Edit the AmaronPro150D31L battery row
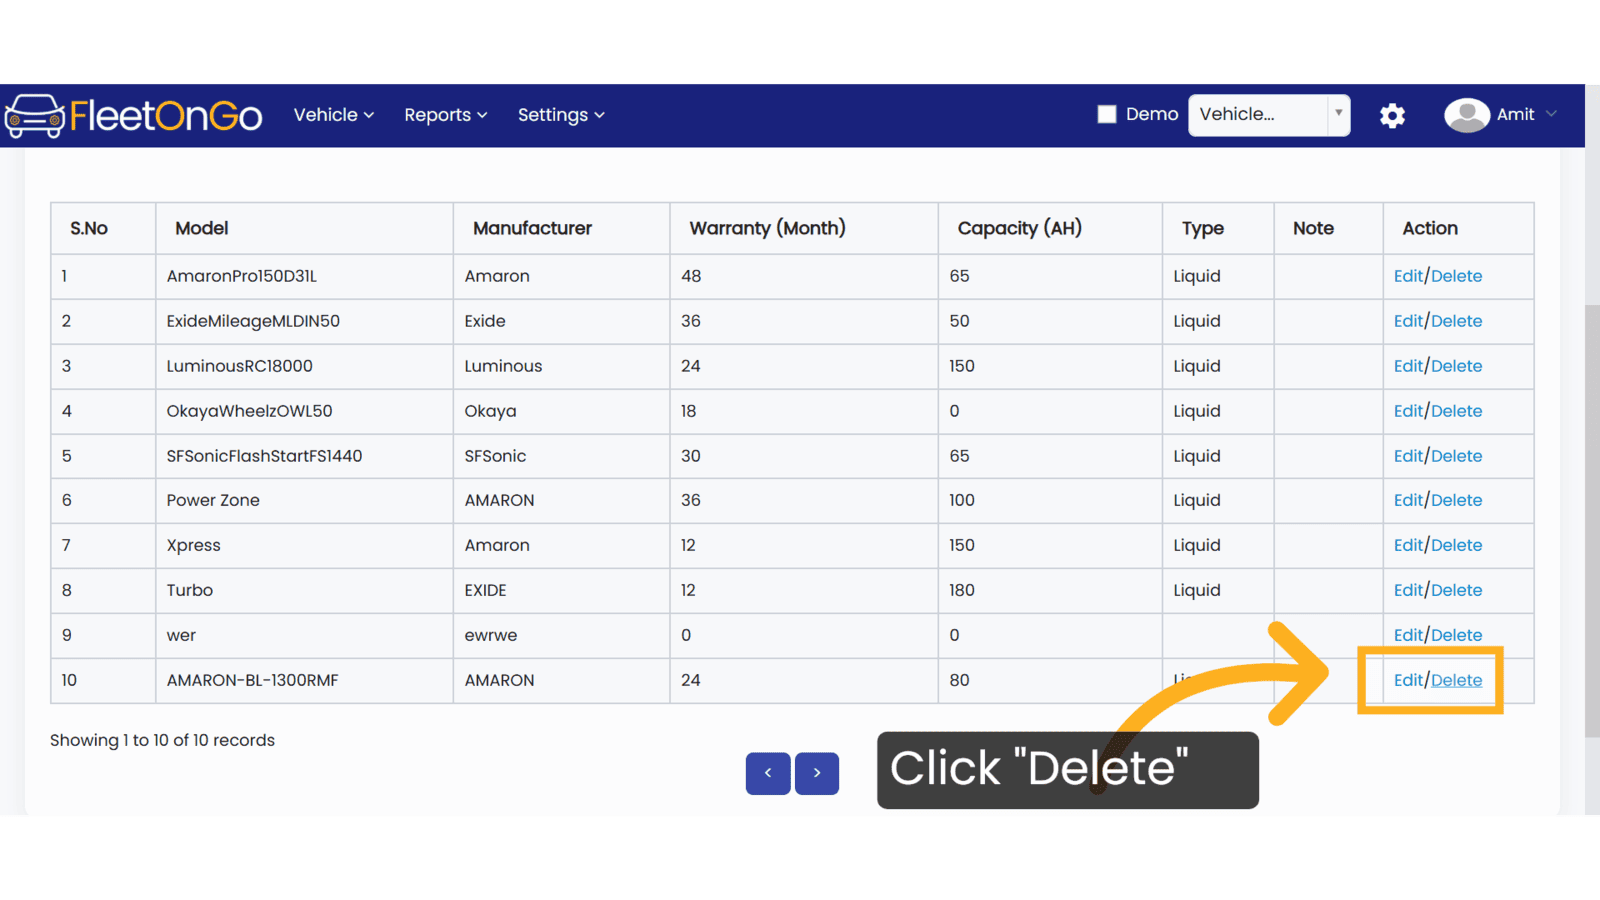1600x900 pixels. pos(1408,276)
